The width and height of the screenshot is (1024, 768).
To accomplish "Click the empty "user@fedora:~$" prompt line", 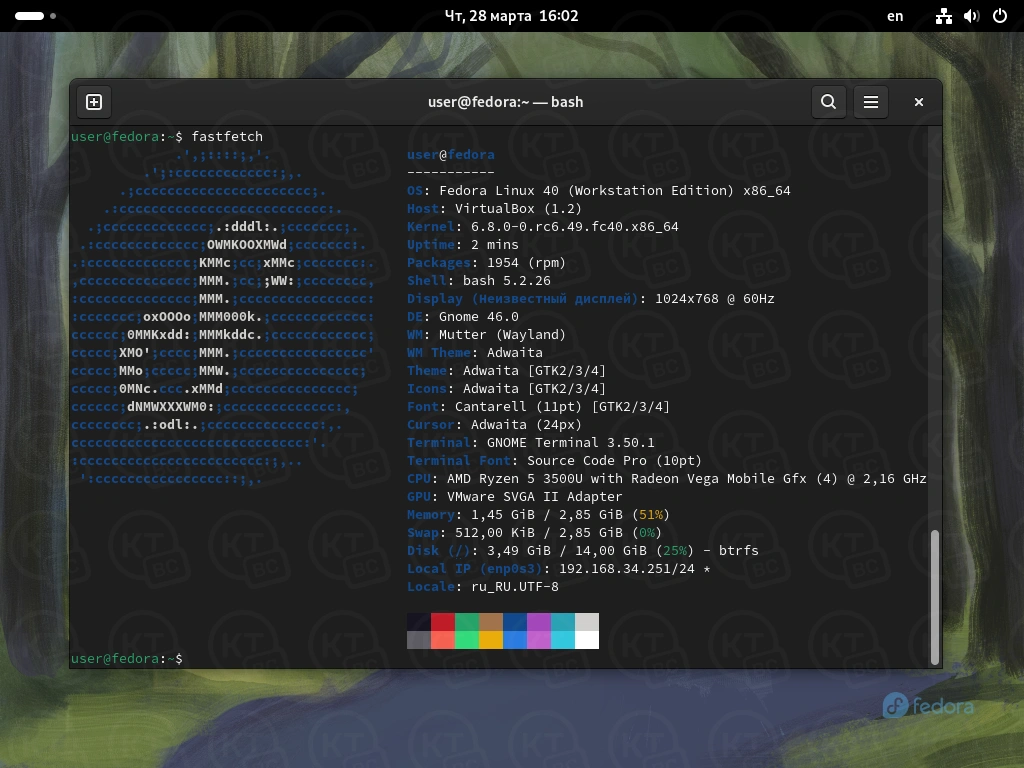I will pyautogui.click(x=127, y=658).
